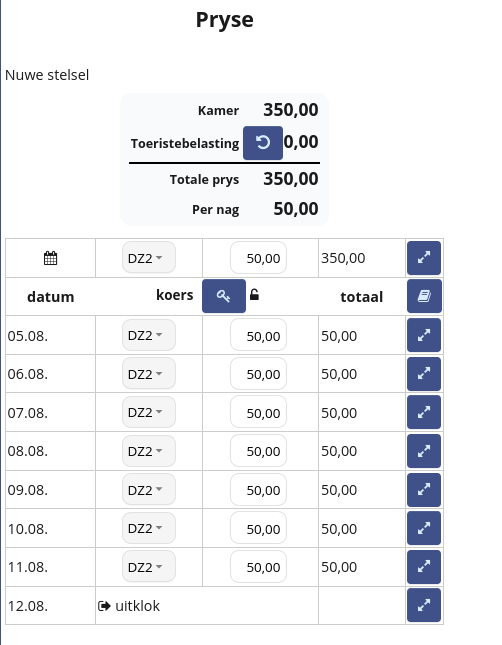Expand details for 05.08. row
This screenshot has width=502, height=645.
point(424,335)
